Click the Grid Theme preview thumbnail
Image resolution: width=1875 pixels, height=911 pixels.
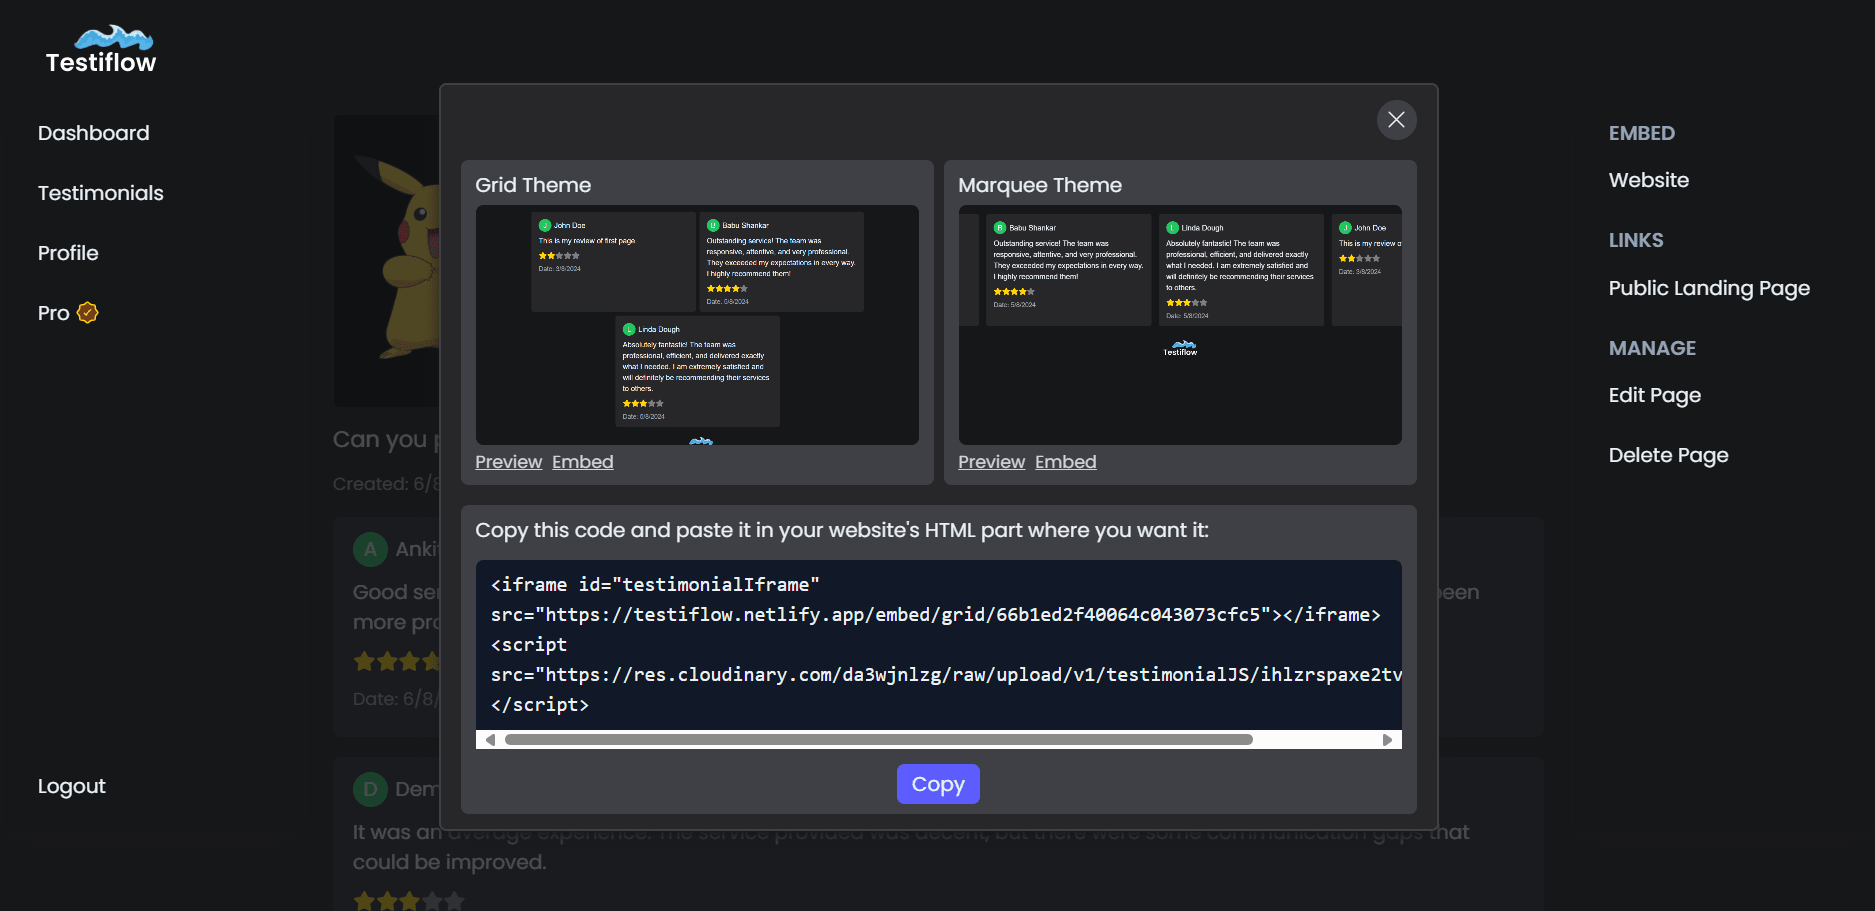click(x=697, y=325)
